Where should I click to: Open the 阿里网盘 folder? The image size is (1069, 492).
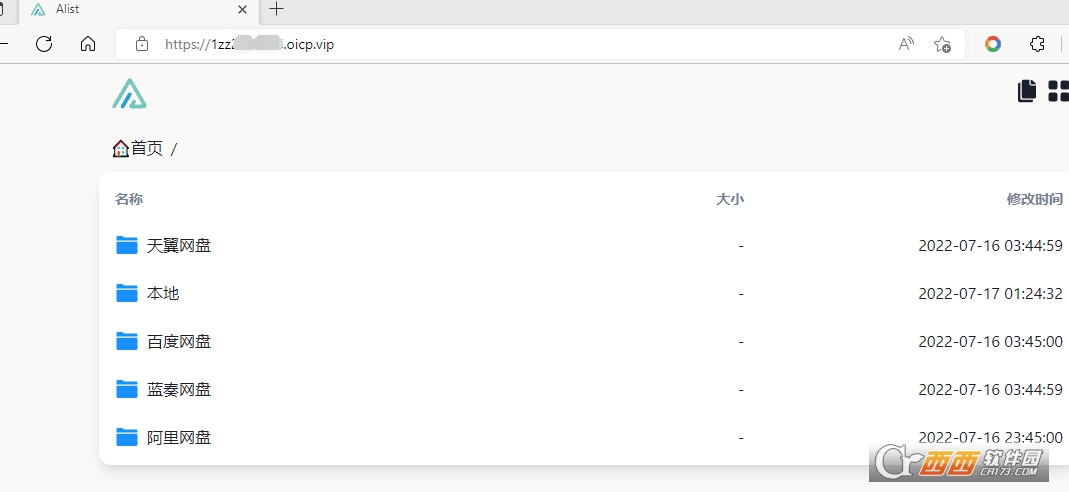coord(179,437)
